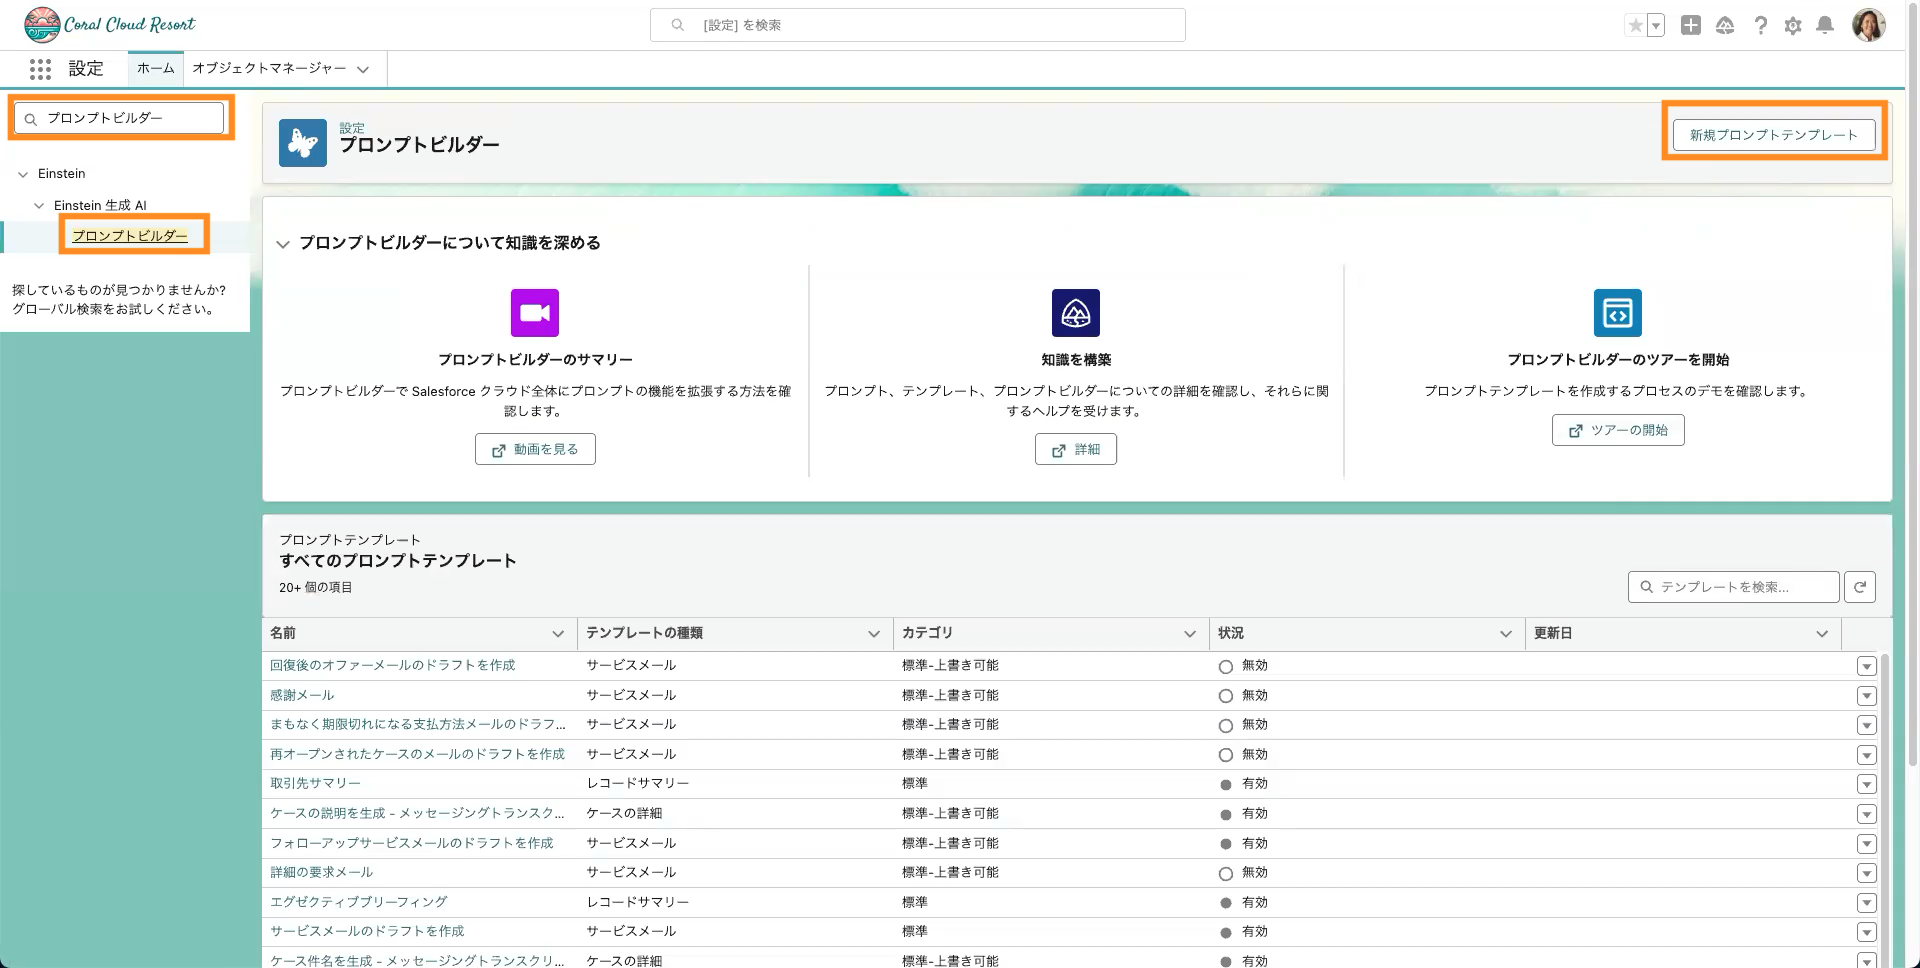Click 新規プロンプトテンプレート button
Screen dimensions: 1920x968
(x=1774, y=135)
